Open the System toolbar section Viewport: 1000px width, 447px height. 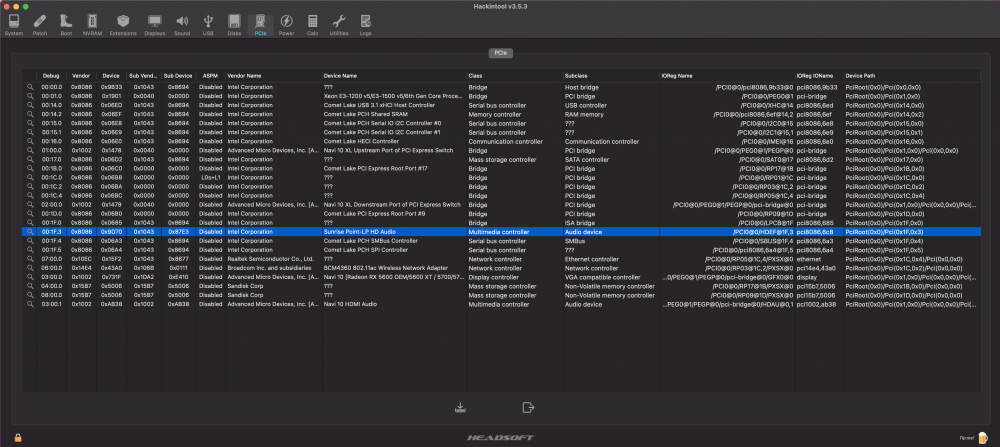(13, 25)
